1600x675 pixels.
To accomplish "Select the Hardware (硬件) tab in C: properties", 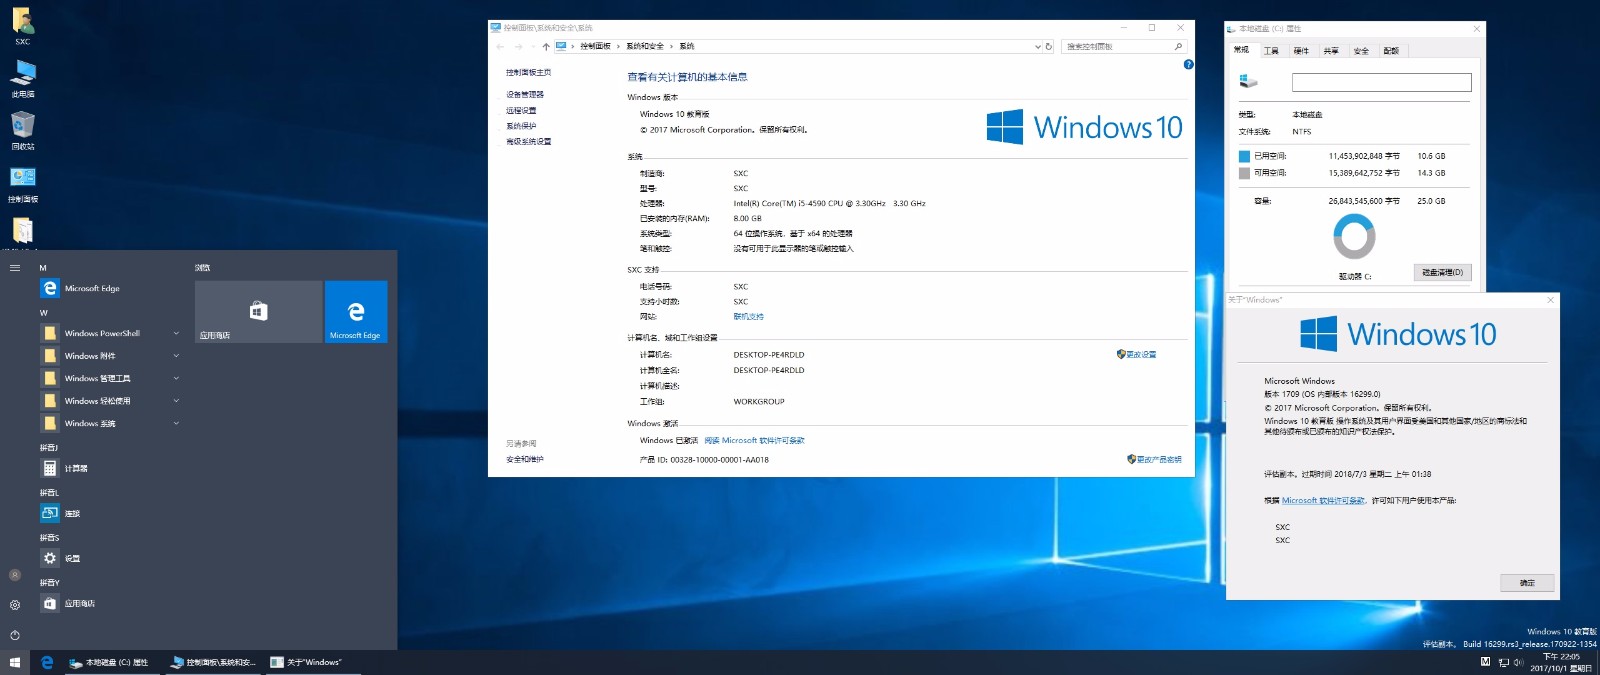I will pos(1301,51).
